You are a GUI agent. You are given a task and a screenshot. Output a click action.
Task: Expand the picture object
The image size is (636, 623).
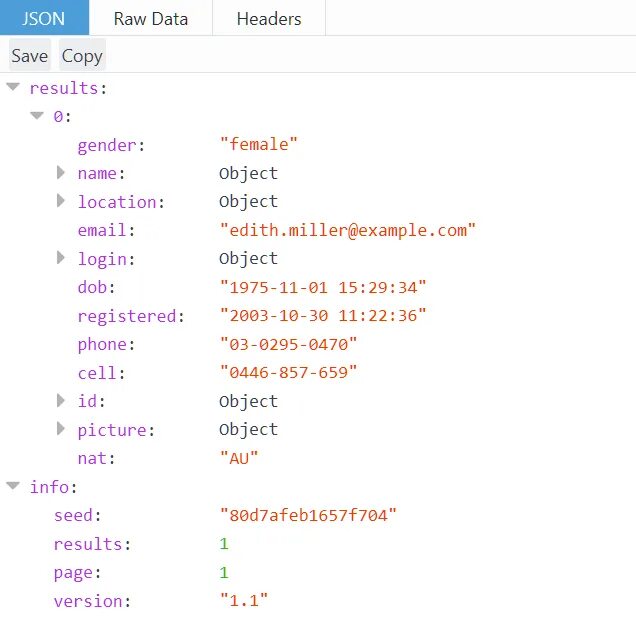click(x=60, y=429)
